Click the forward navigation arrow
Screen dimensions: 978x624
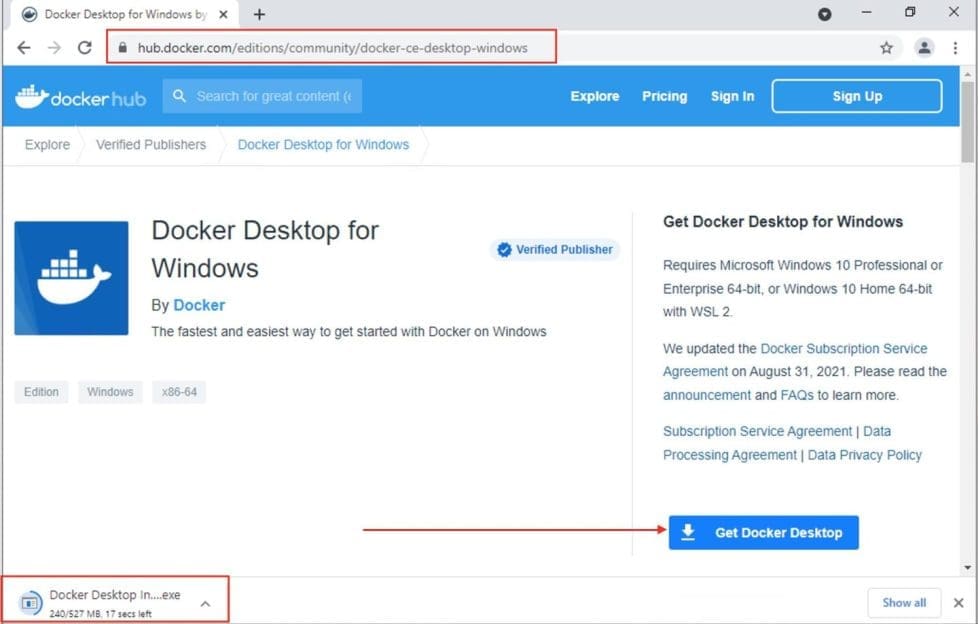(54, 48)
